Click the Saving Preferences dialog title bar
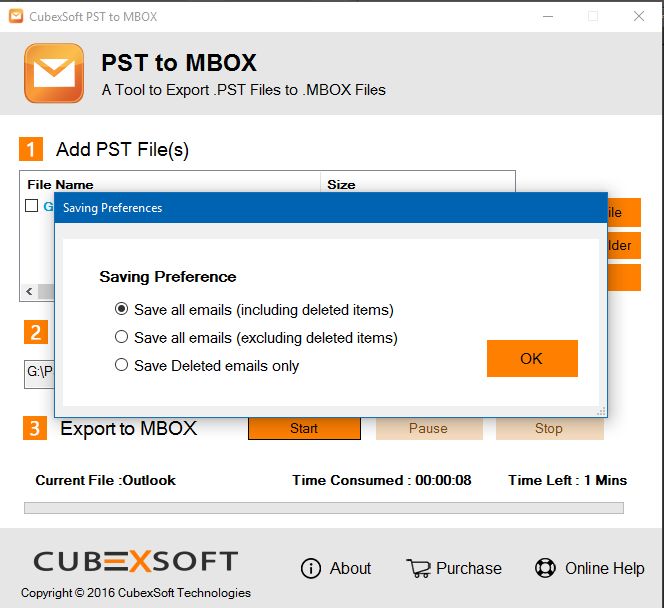 [x=331, y=207]
